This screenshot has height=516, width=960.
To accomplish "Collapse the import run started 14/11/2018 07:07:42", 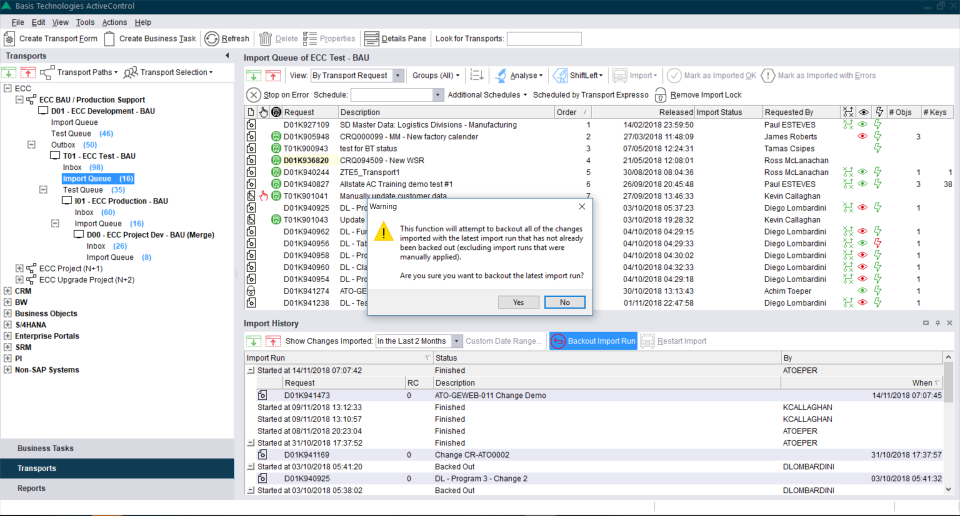I will 250,370.
